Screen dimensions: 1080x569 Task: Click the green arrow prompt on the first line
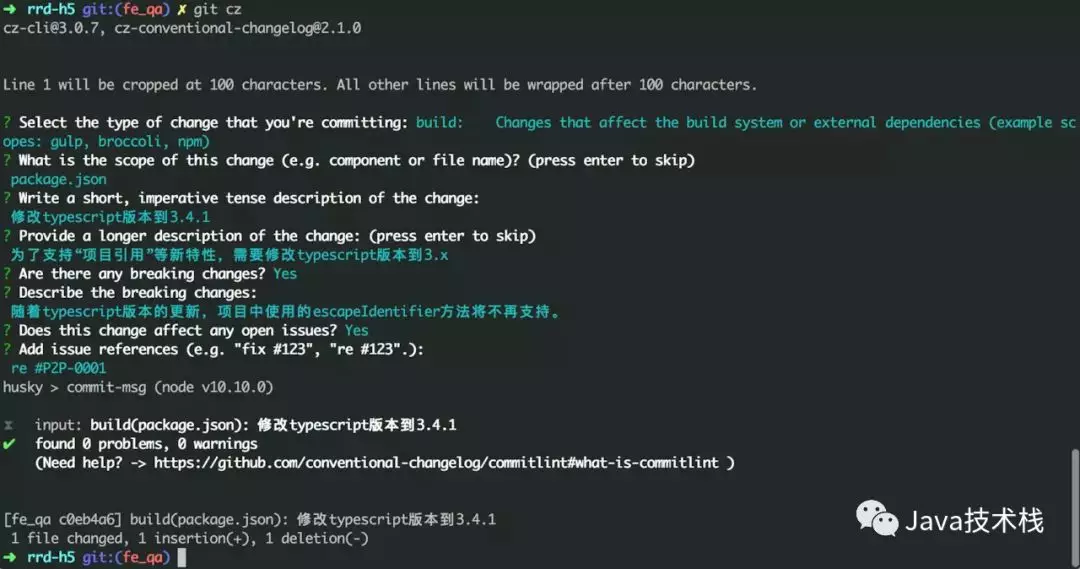click(x=9, y=9)
